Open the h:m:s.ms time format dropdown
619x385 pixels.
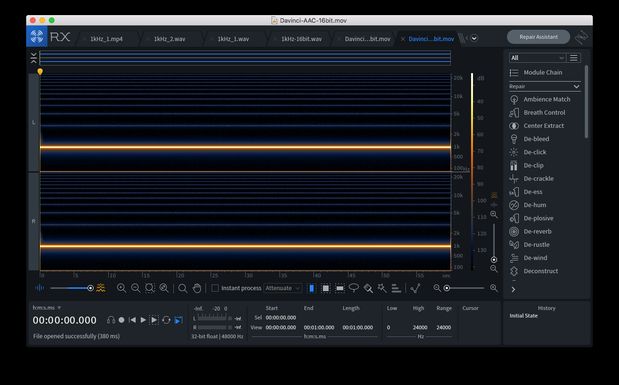47,308
